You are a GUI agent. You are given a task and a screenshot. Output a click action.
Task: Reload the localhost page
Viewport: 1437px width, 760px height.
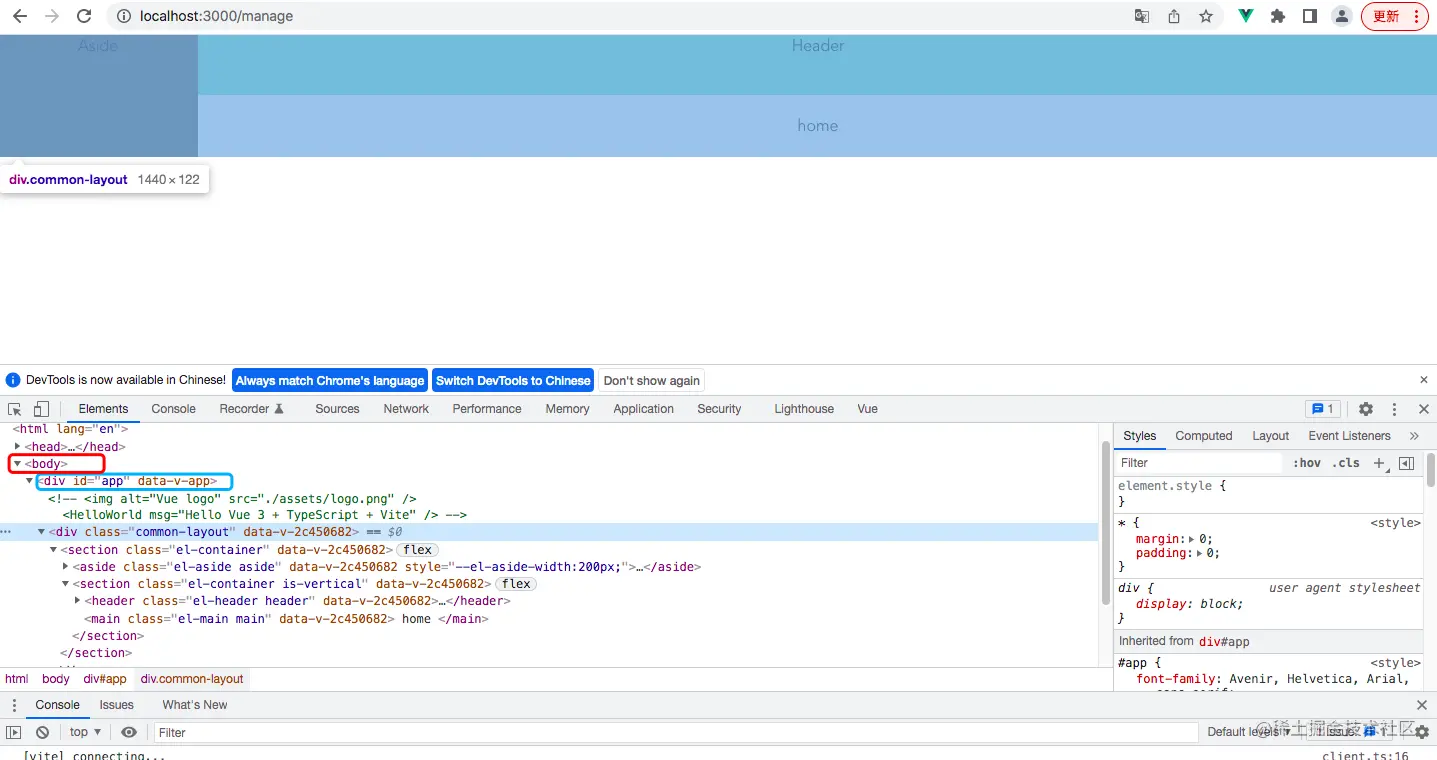[84, 16]
